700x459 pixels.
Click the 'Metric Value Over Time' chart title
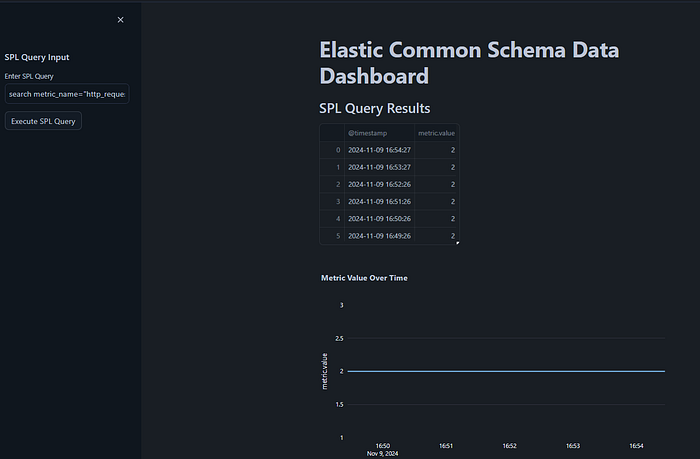coord(364,277)
